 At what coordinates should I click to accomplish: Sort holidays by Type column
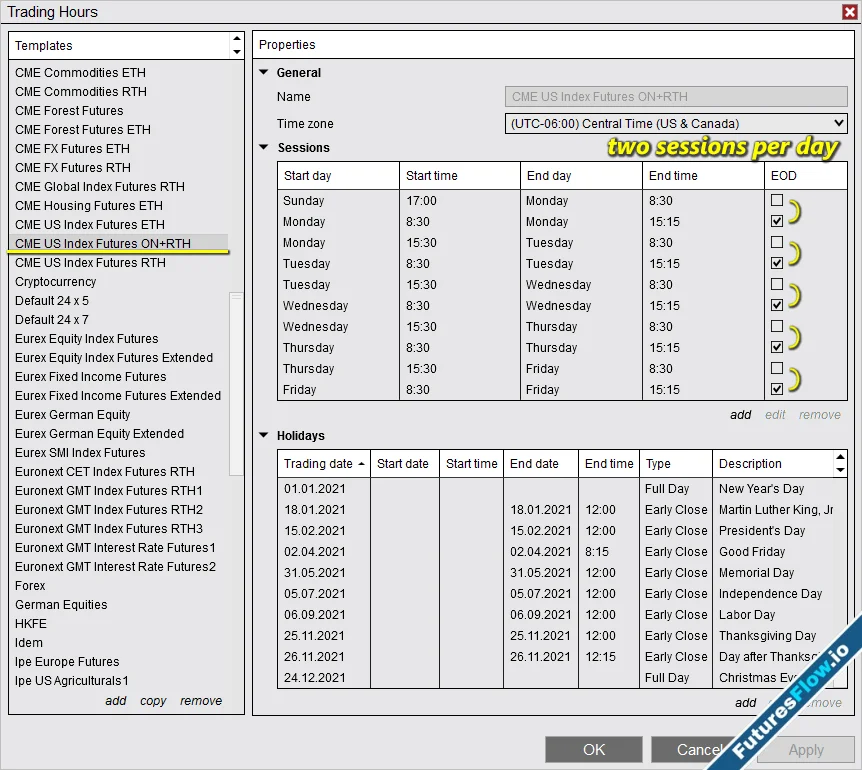coord(676,464)
